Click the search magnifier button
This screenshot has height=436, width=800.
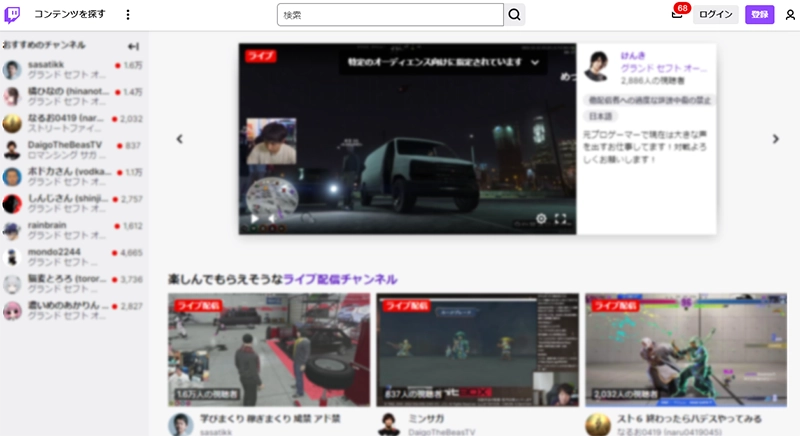(x=515, y=15)
